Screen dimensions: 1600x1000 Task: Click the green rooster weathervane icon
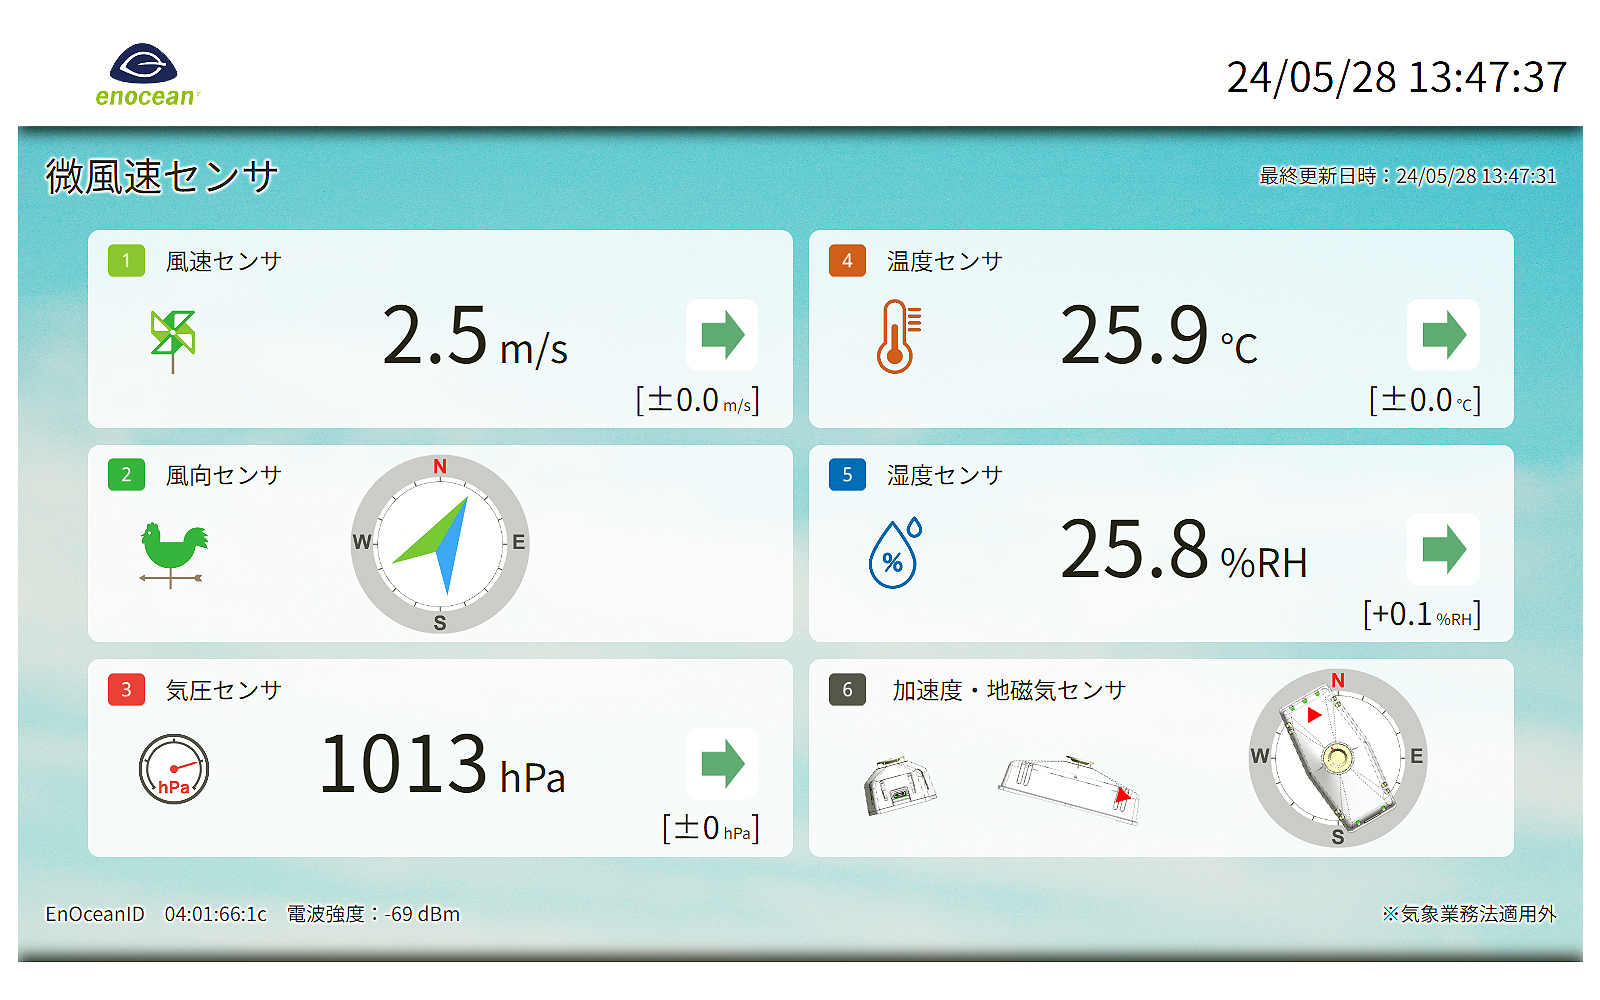173,553
